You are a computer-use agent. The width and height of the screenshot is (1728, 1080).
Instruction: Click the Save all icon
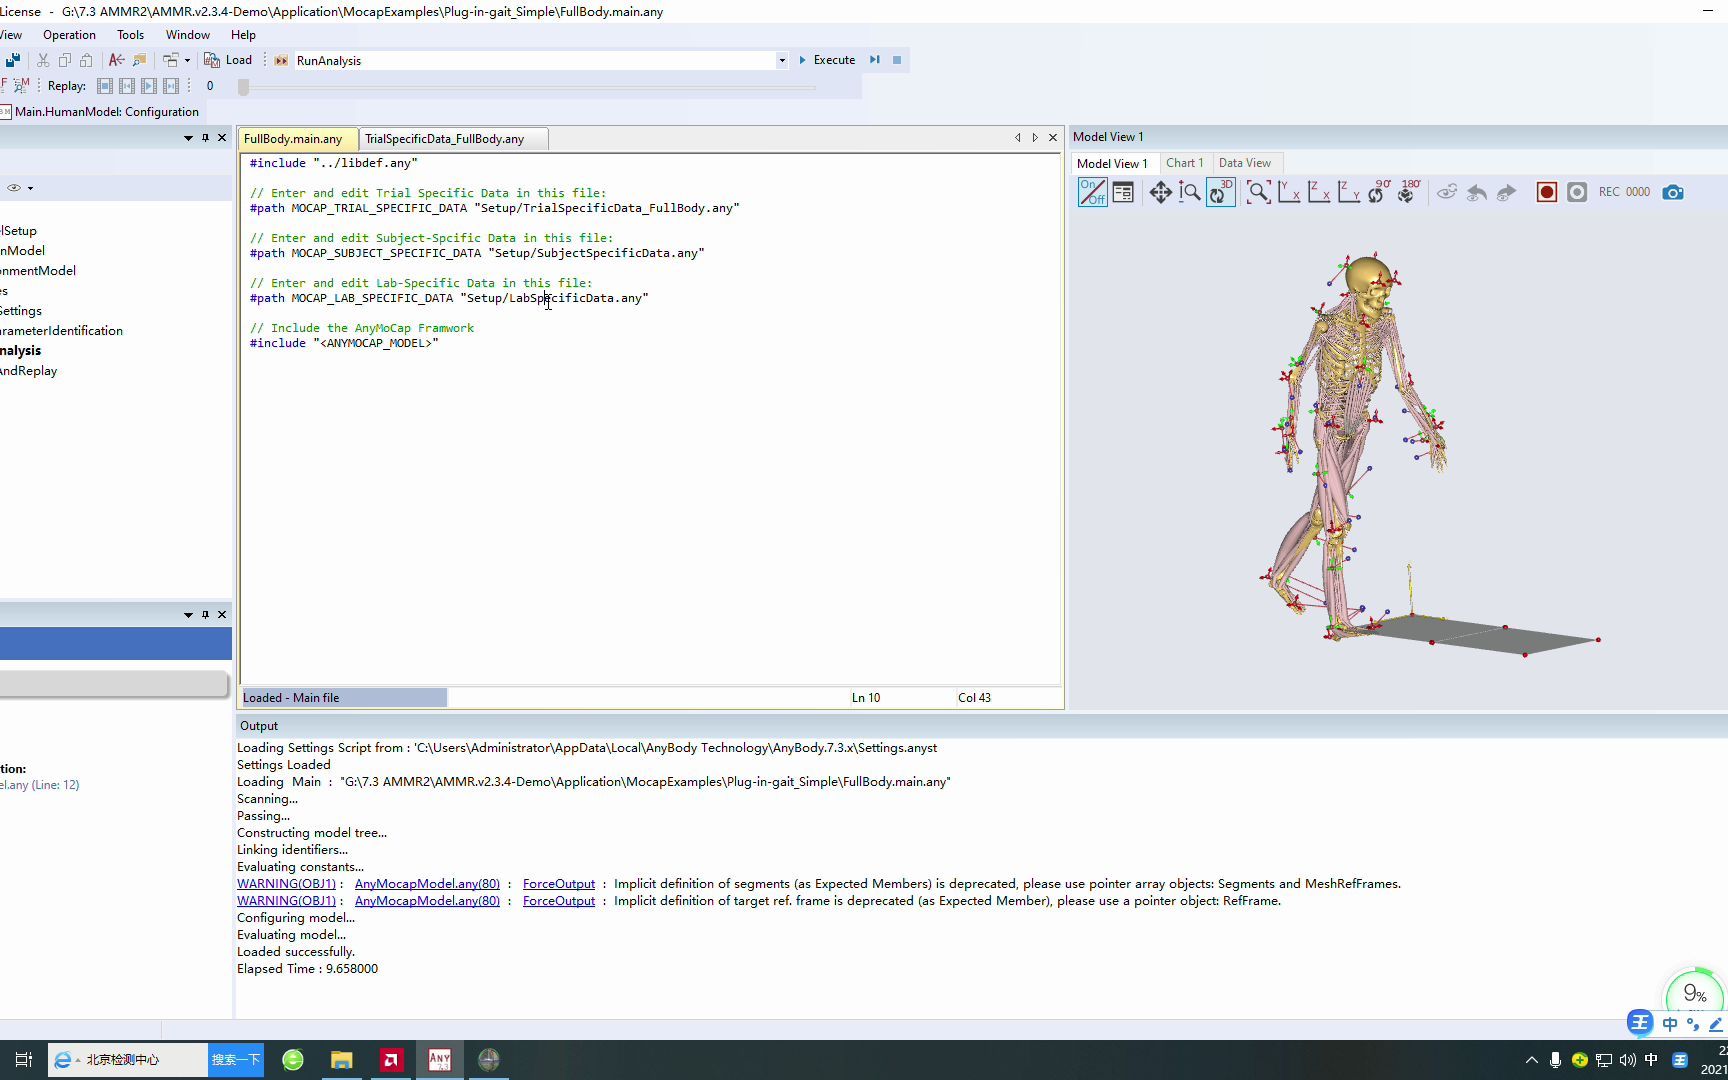(x=12, y=60)
